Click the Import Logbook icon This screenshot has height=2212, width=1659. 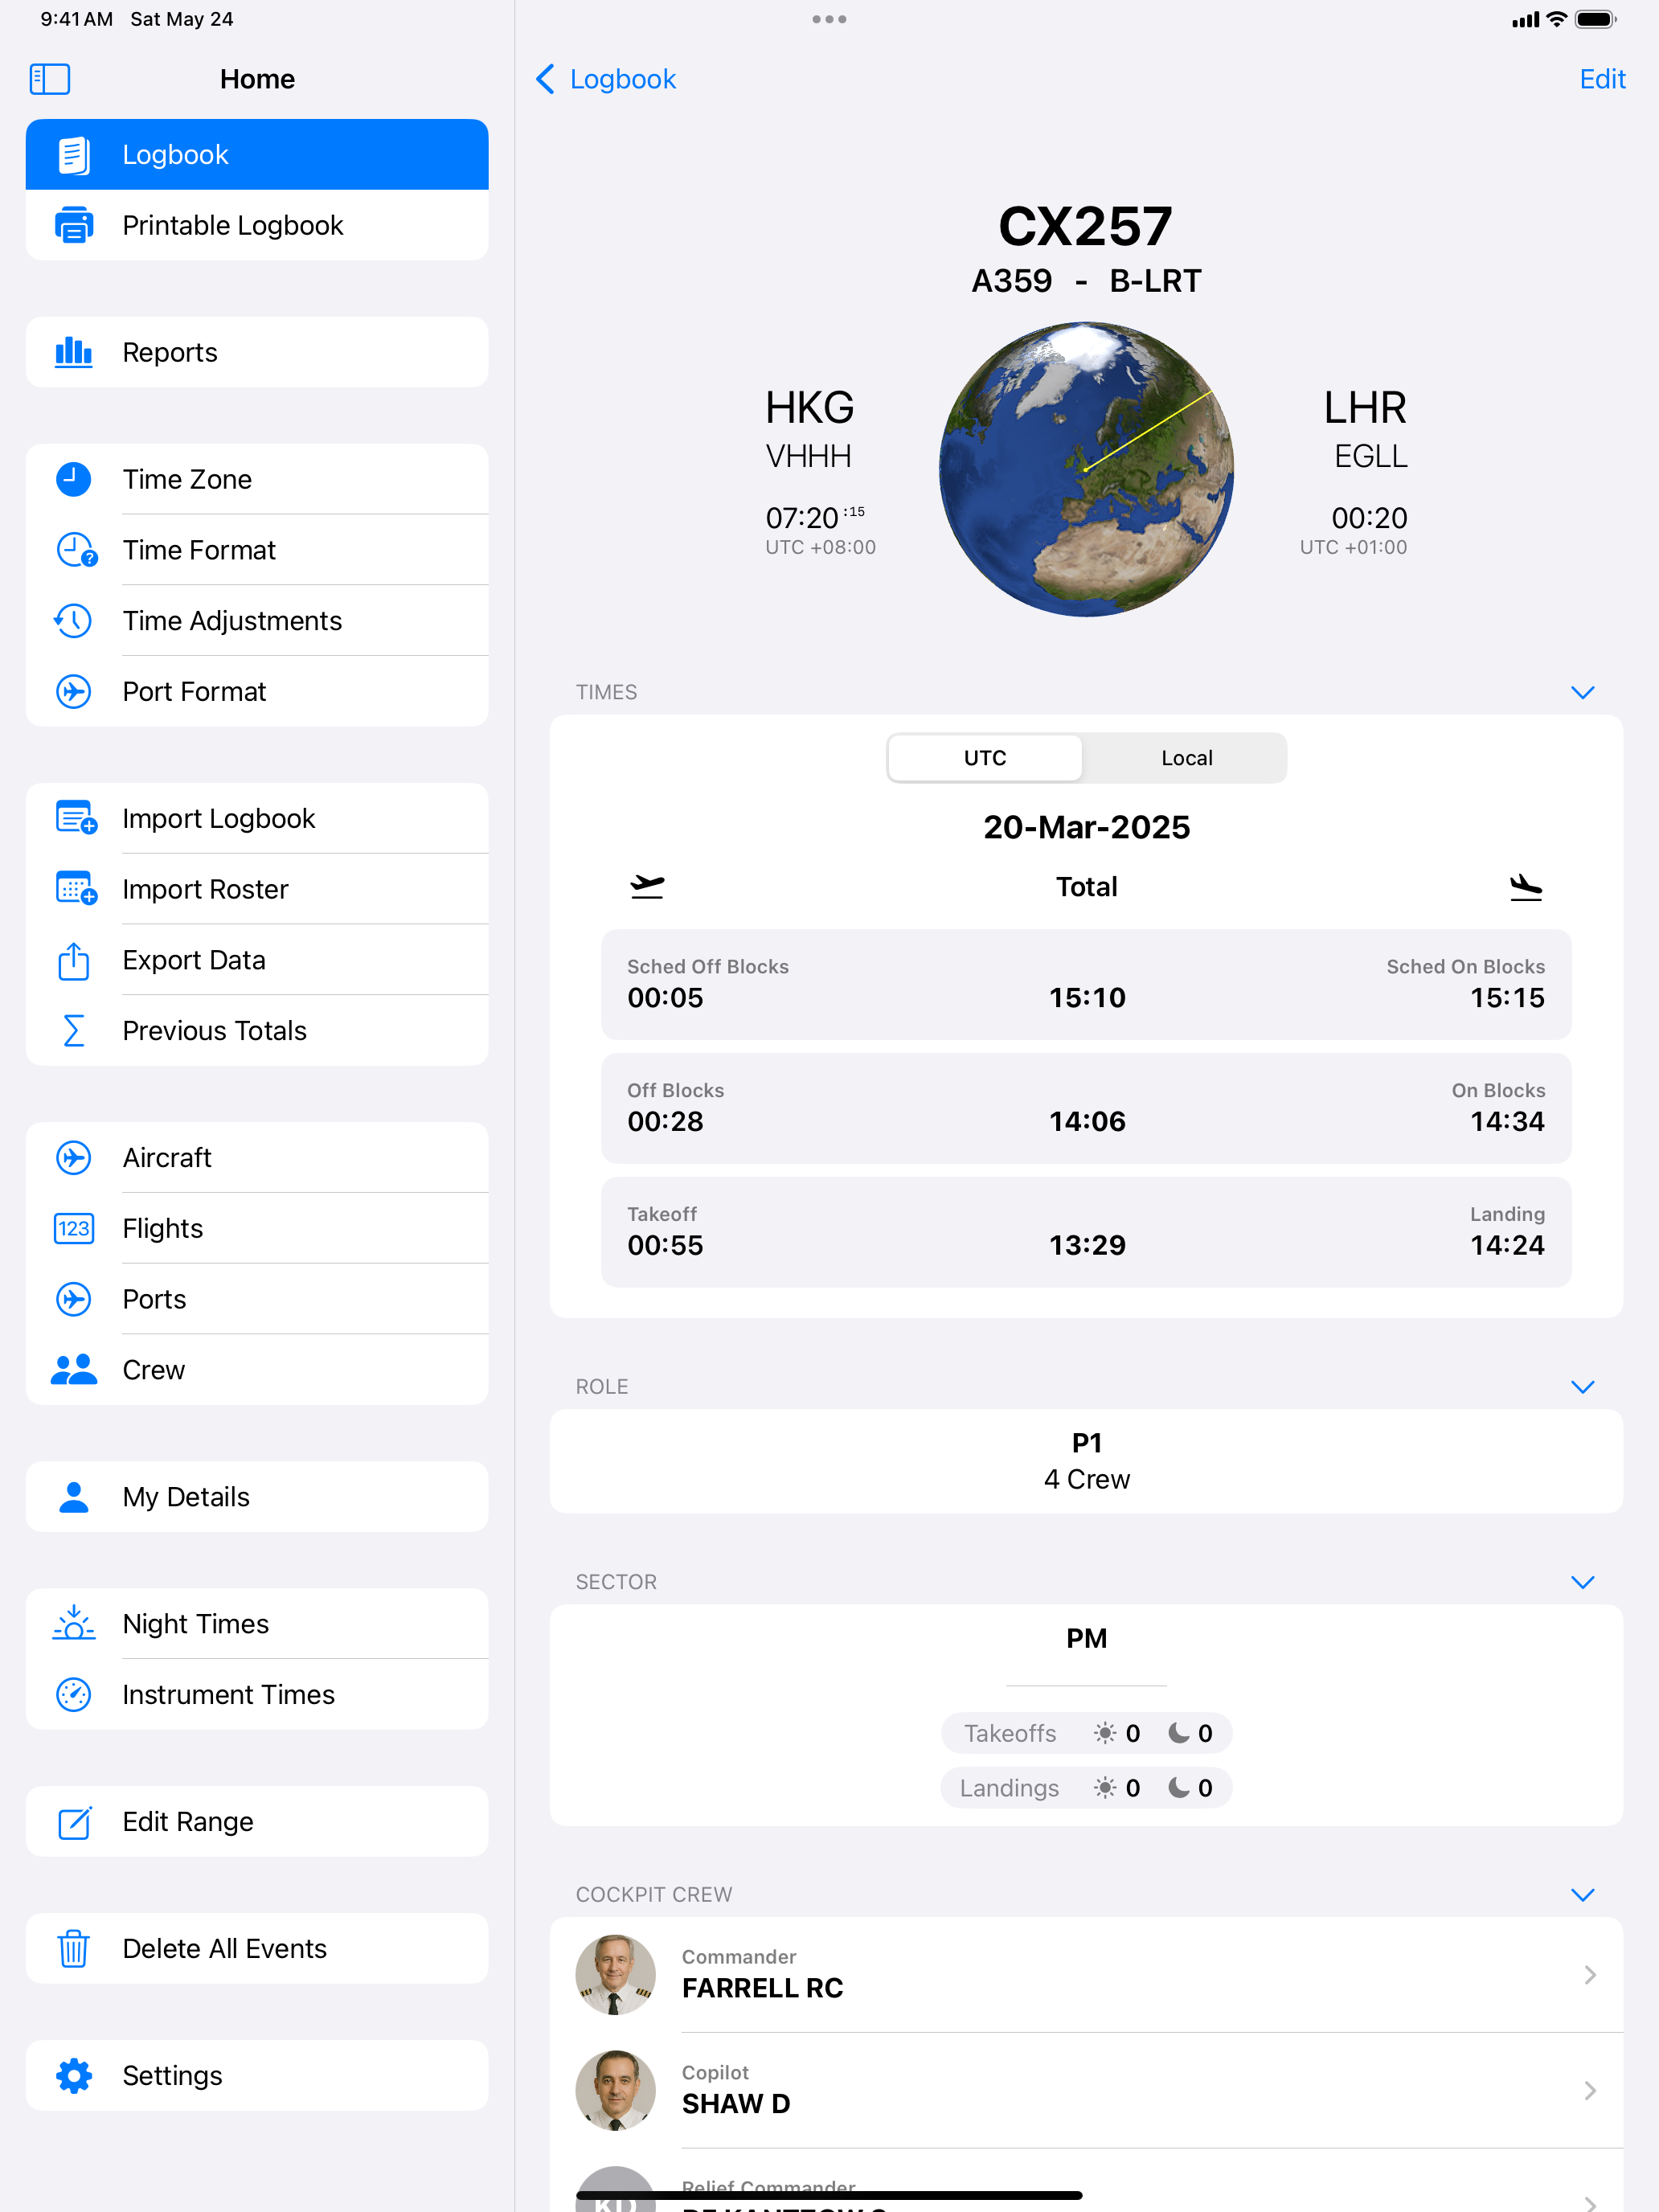pos(76,818)
